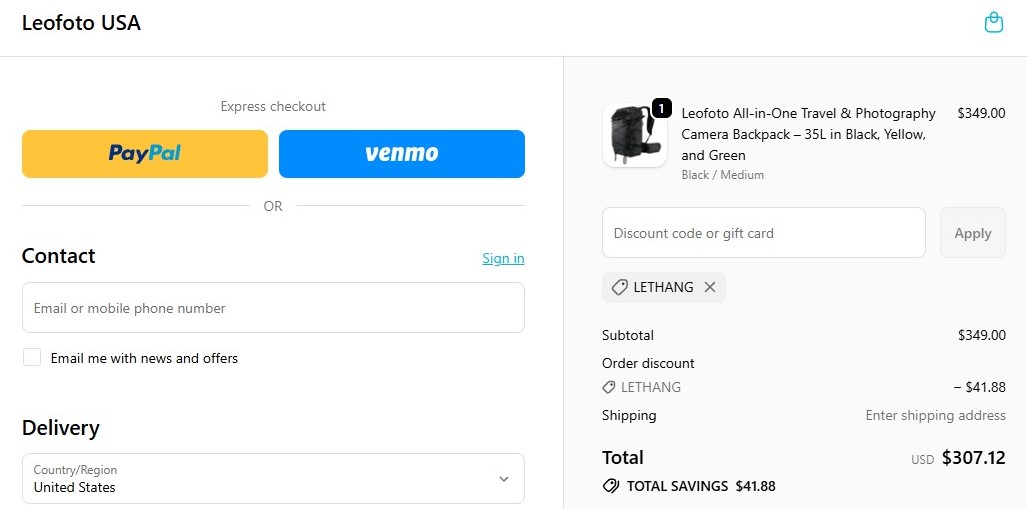
Task: Focus the Email or mobile phone field
Action: (273, 308)
